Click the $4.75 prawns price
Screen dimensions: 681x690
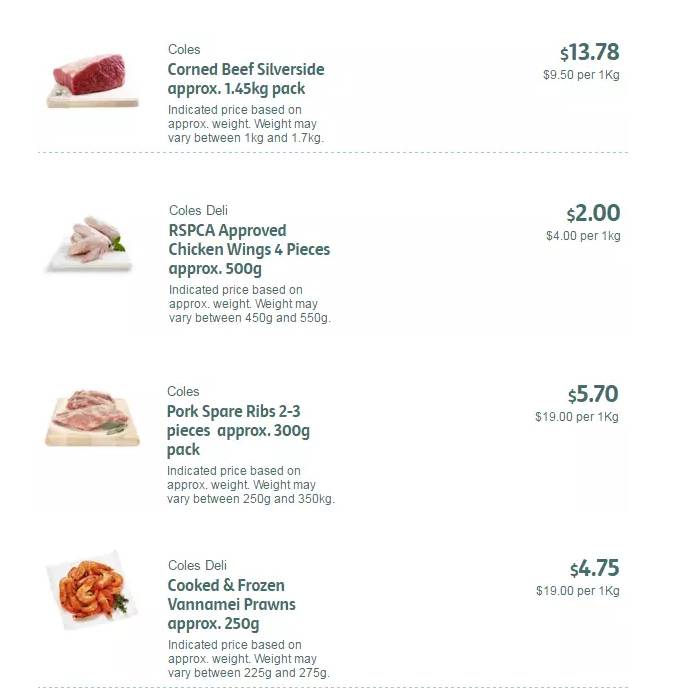pyautogui.click(x=594, y=568)
